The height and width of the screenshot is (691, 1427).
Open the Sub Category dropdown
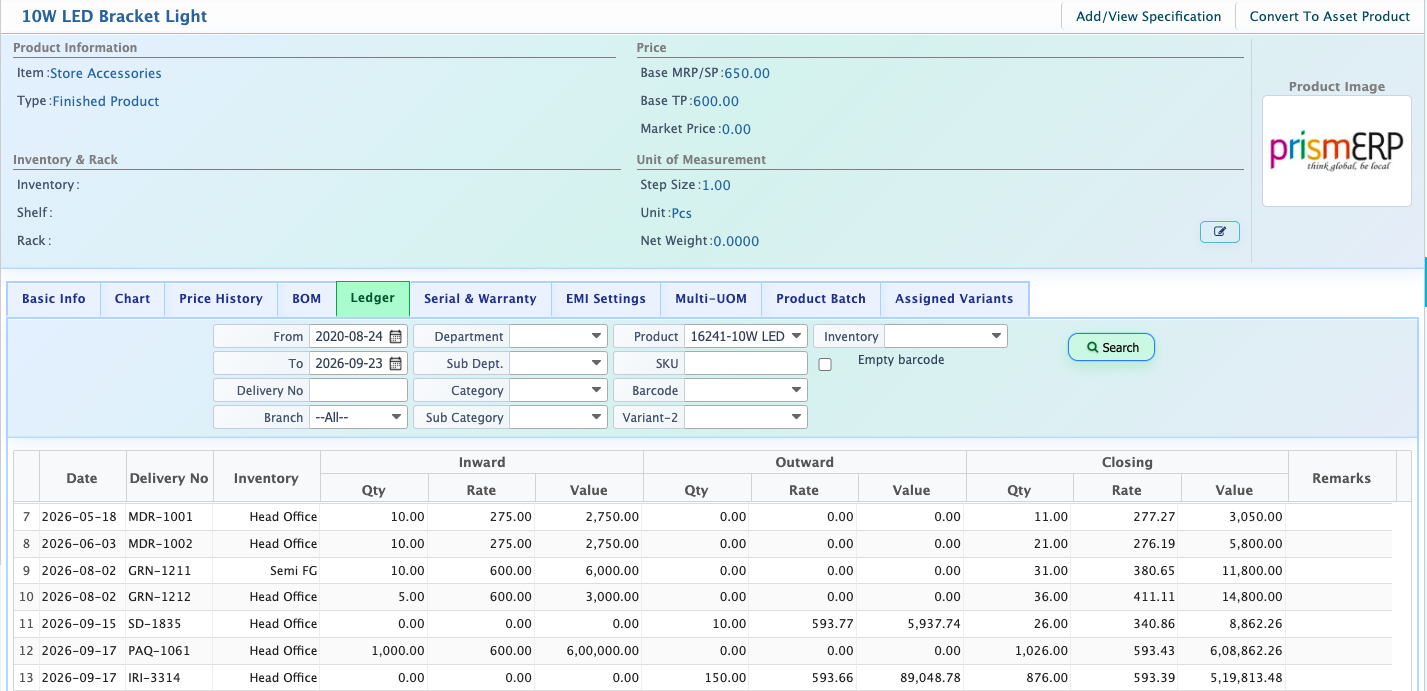click(558, 418)
